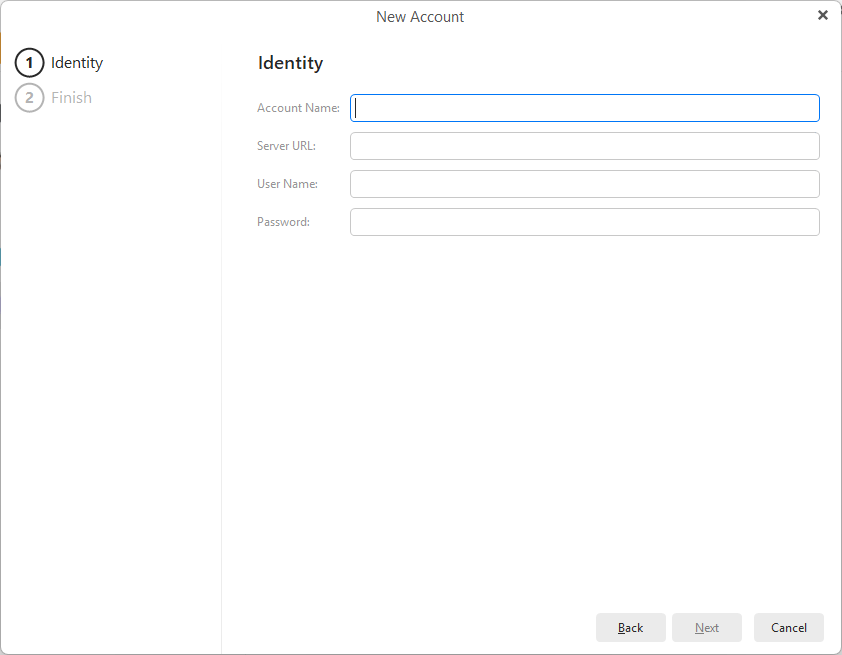Click into the Server URL field

(584, 146)
